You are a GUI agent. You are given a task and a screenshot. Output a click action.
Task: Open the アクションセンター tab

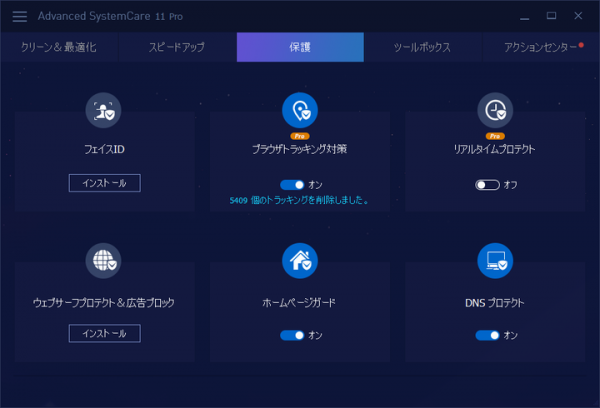point(541,47)
